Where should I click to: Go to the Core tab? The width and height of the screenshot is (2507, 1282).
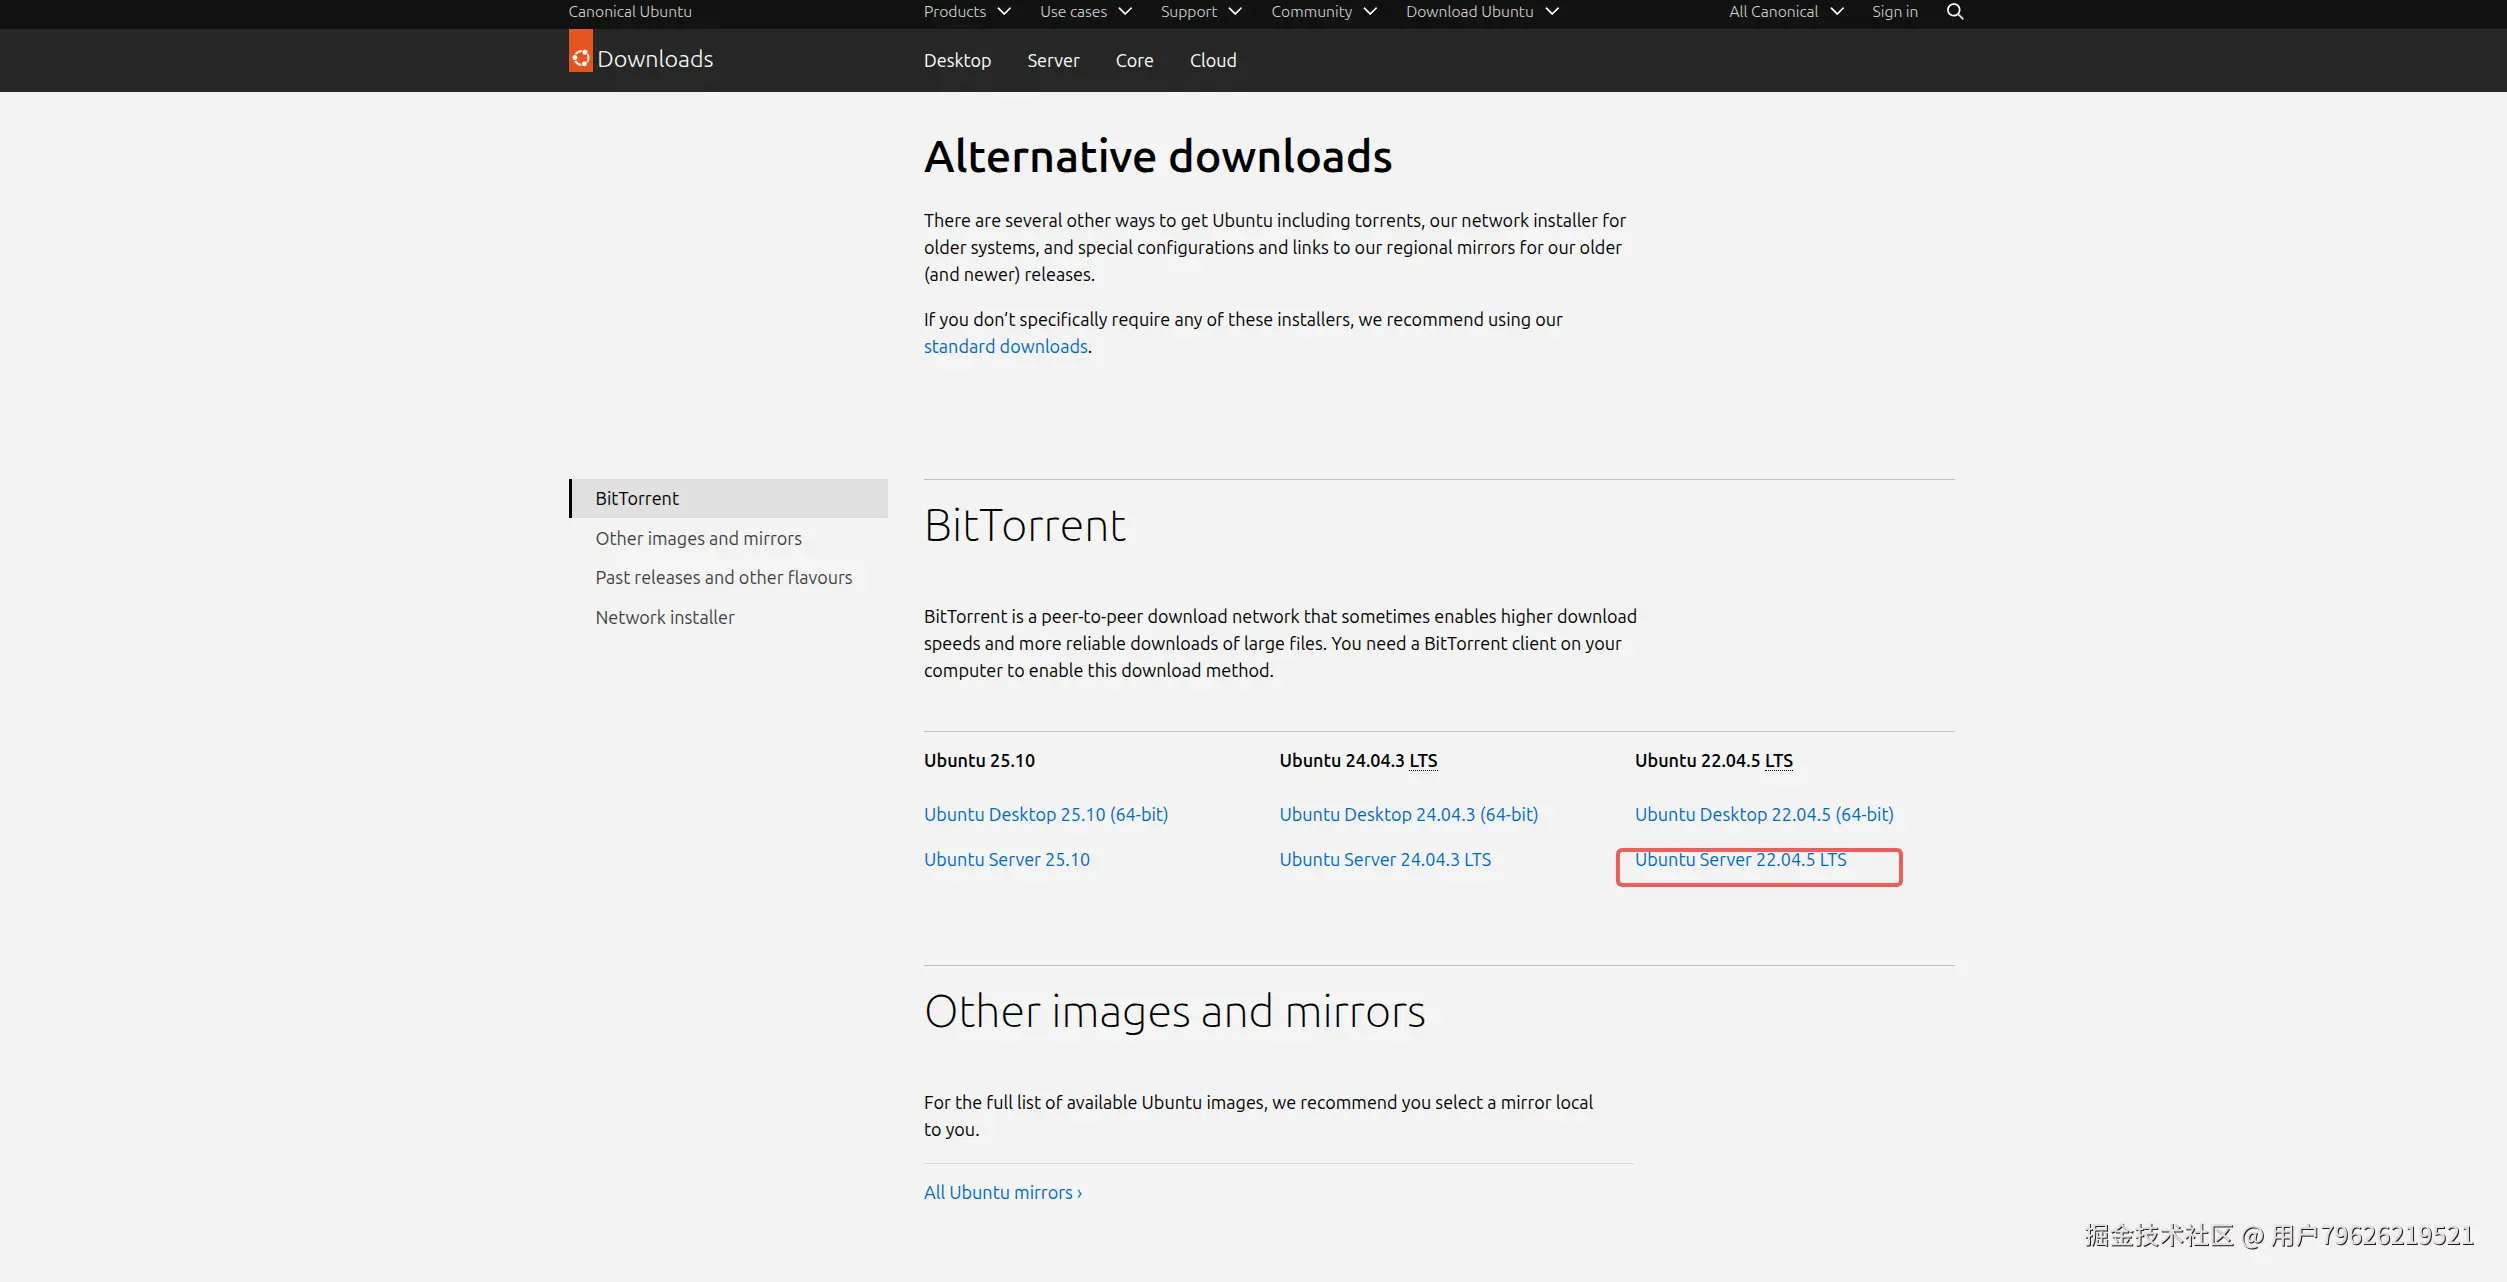click(x=1134, y=61)
